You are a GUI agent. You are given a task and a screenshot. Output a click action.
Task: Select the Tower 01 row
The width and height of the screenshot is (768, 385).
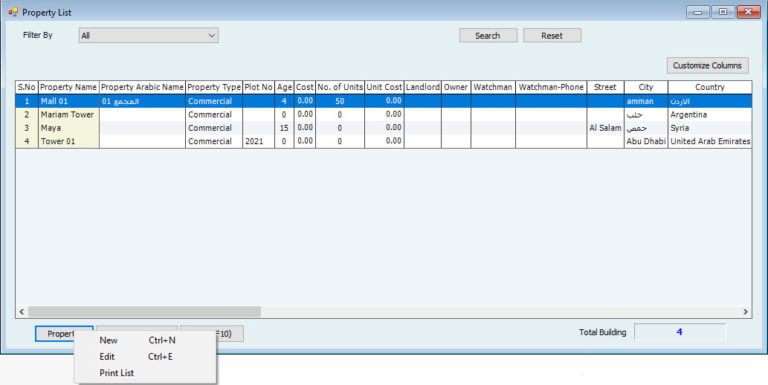pos(384,141)
